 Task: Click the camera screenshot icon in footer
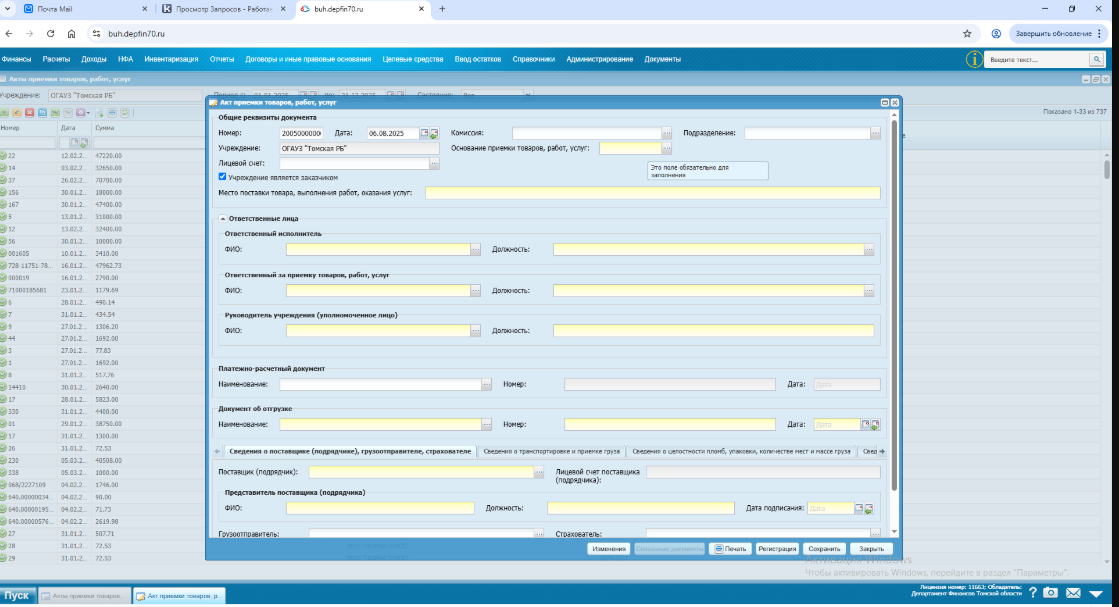tap(1050, 593)
